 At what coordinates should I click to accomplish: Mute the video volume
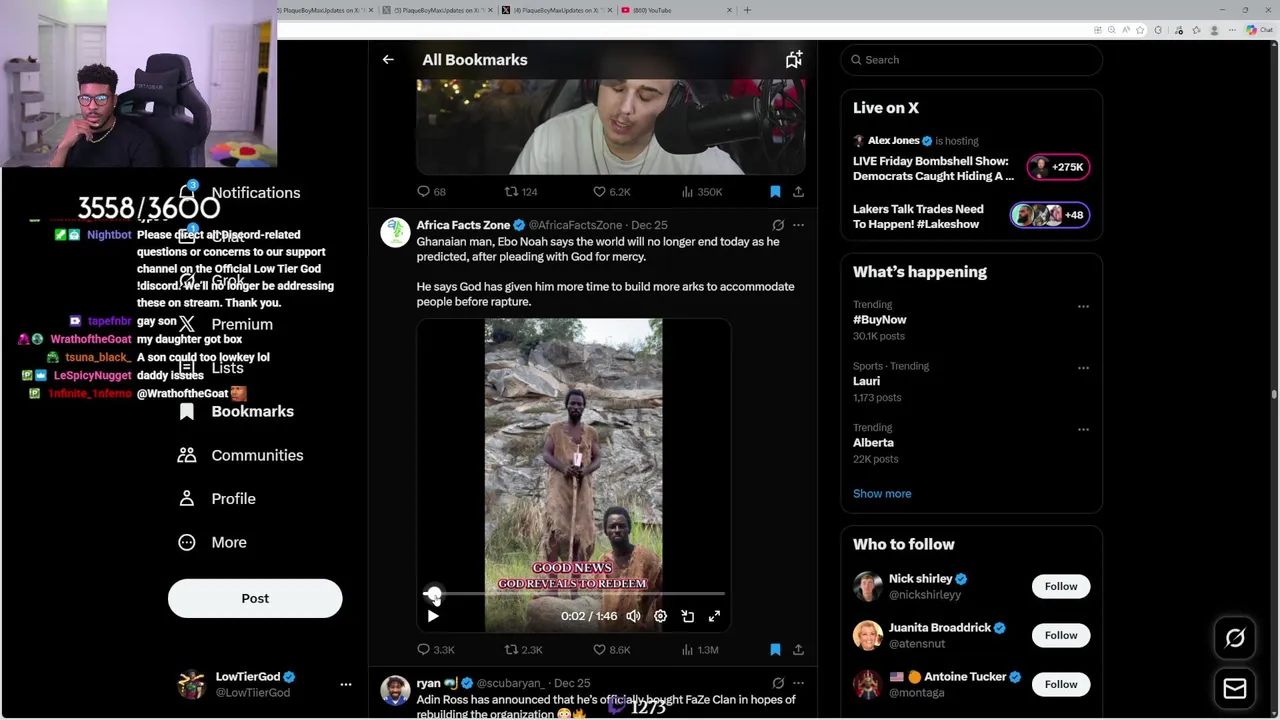[633, 616]
